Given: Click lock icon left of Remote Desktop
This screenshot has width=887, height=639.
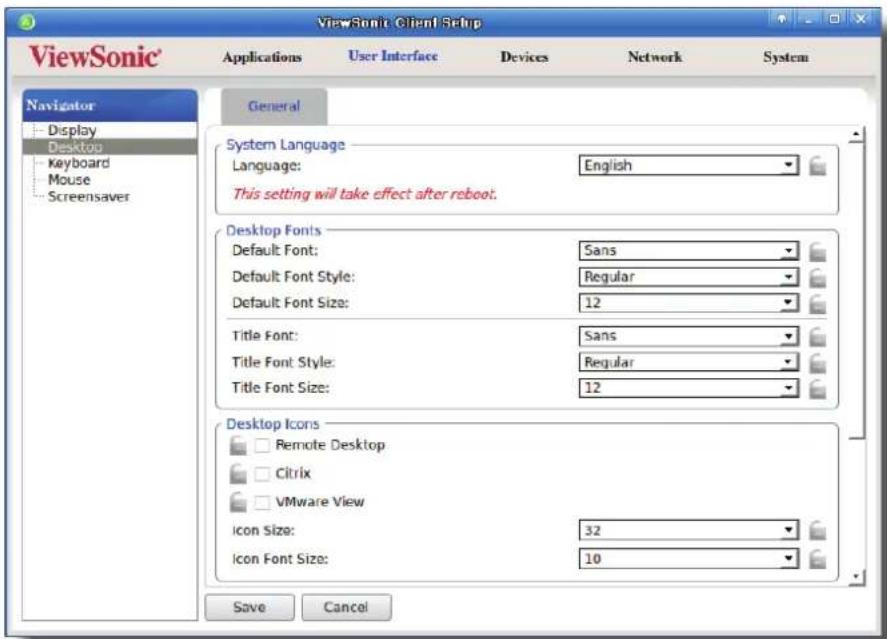Looking at the screenshot, I should [x=238, y=446].
